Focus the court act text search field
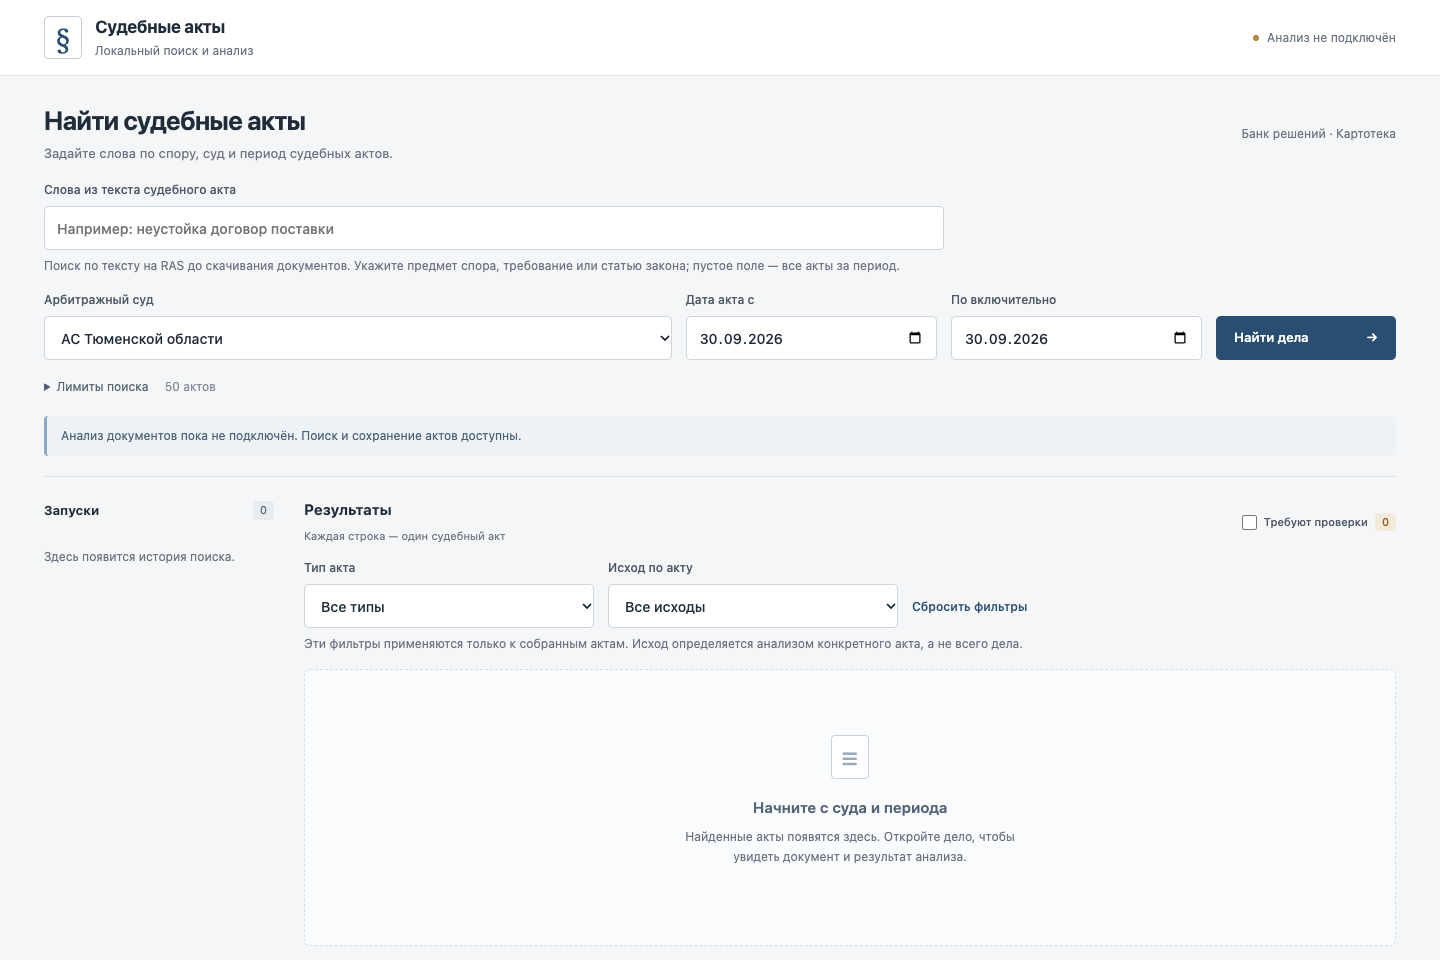Viewport: 1440px width, 960px height. tap(494, 228)
